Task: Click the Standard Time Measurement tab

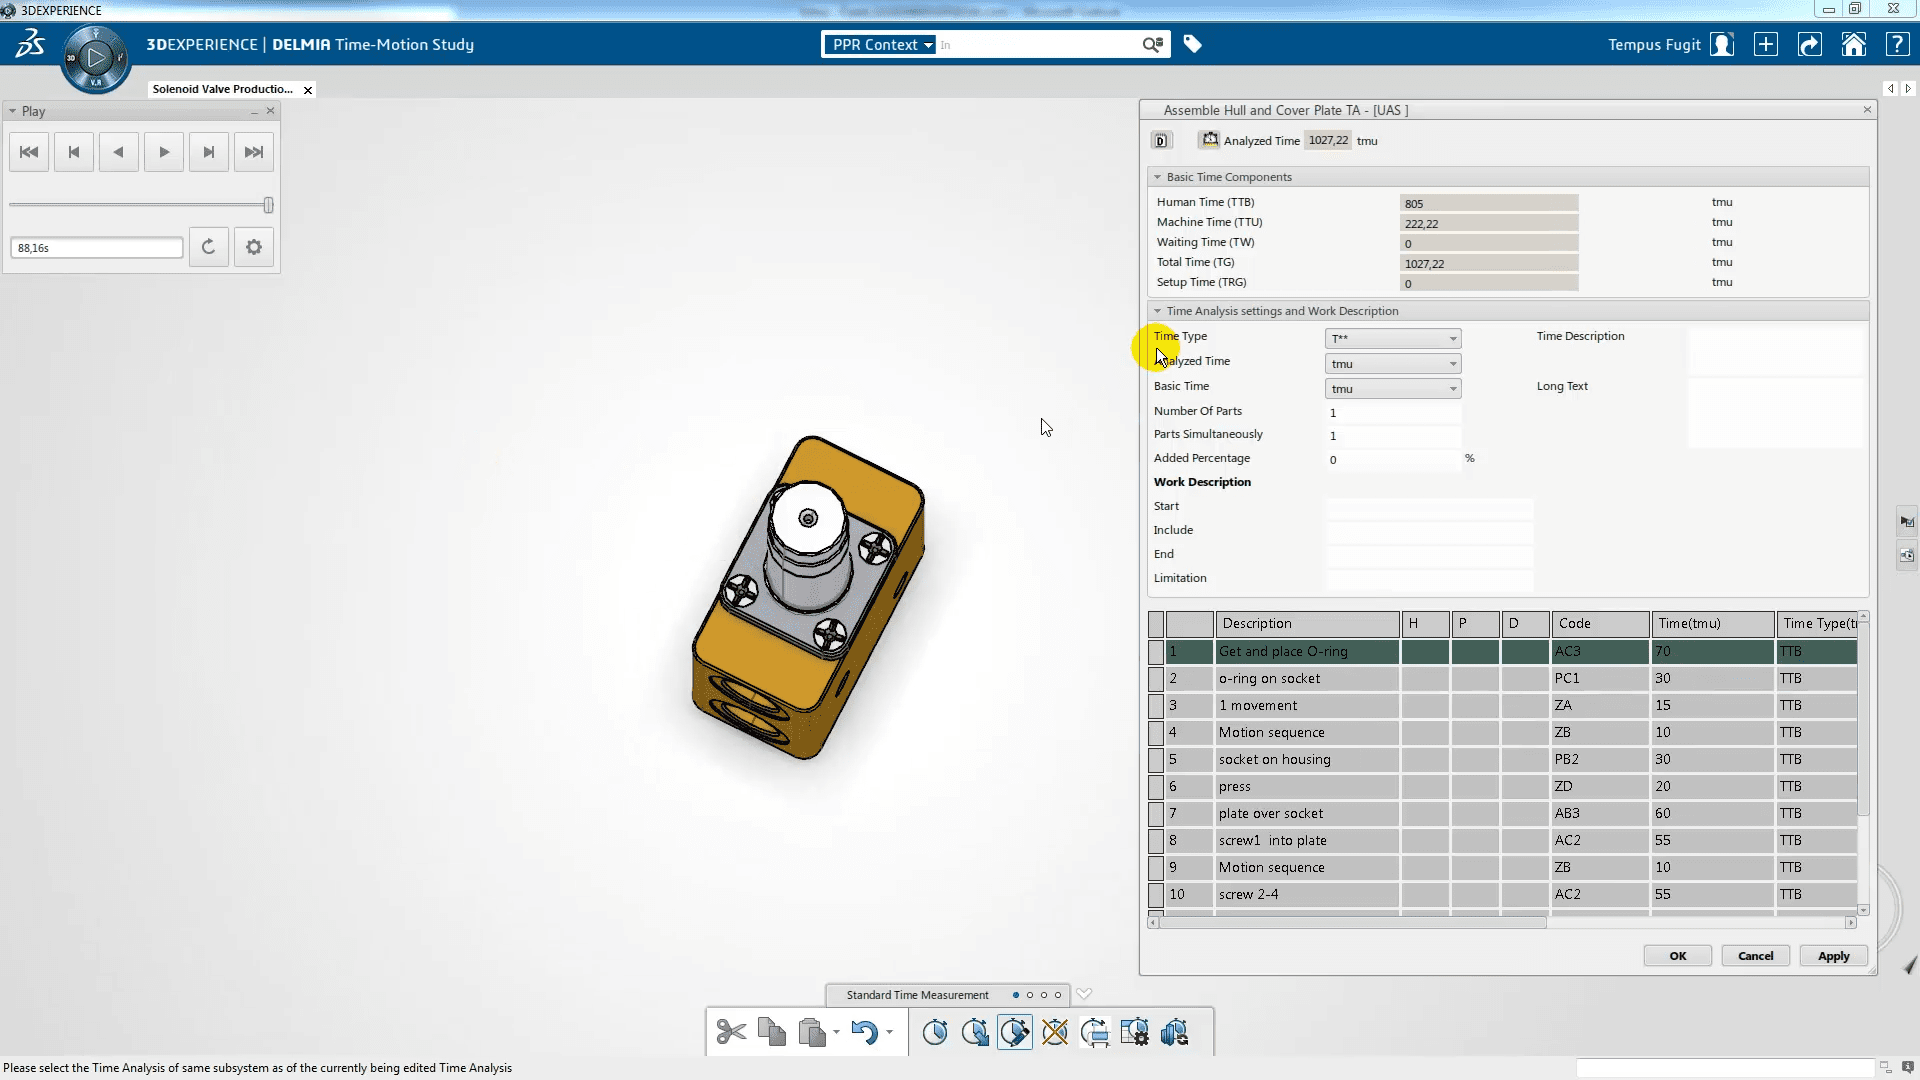Action: pos(919,994)
